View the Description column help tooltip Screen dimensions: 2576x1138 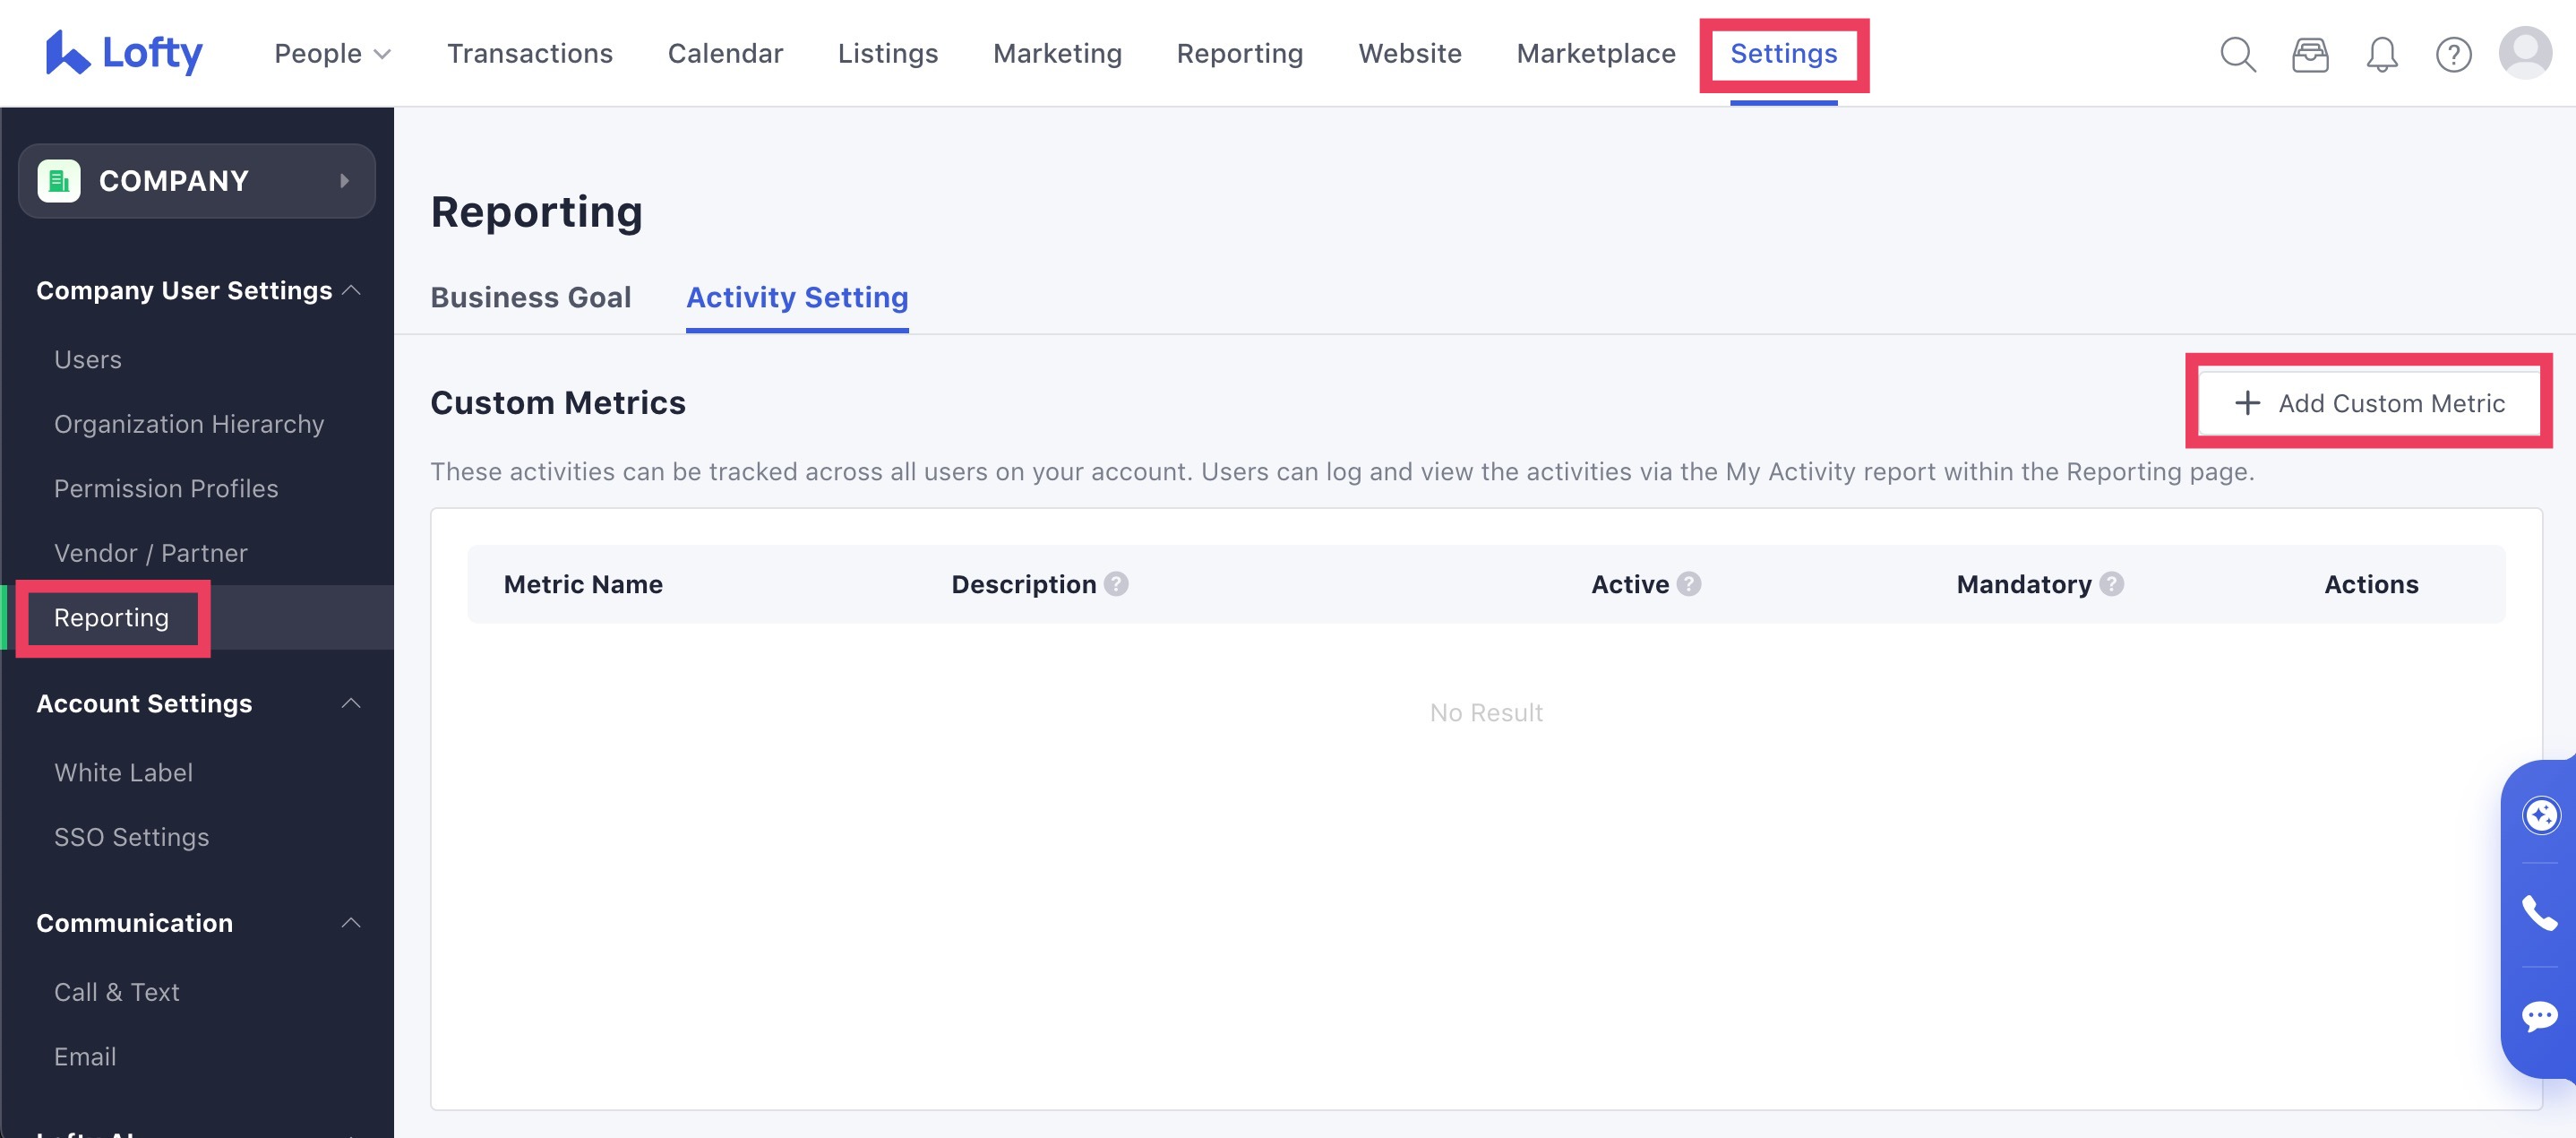click(x=1117, y=585)
